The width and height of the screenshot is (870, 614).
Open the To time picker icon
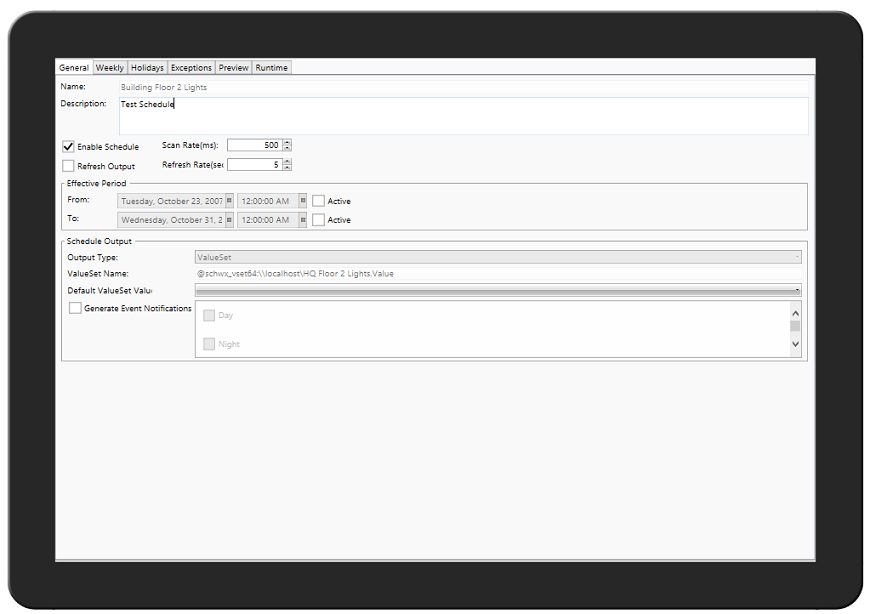[x=303, y=220]
